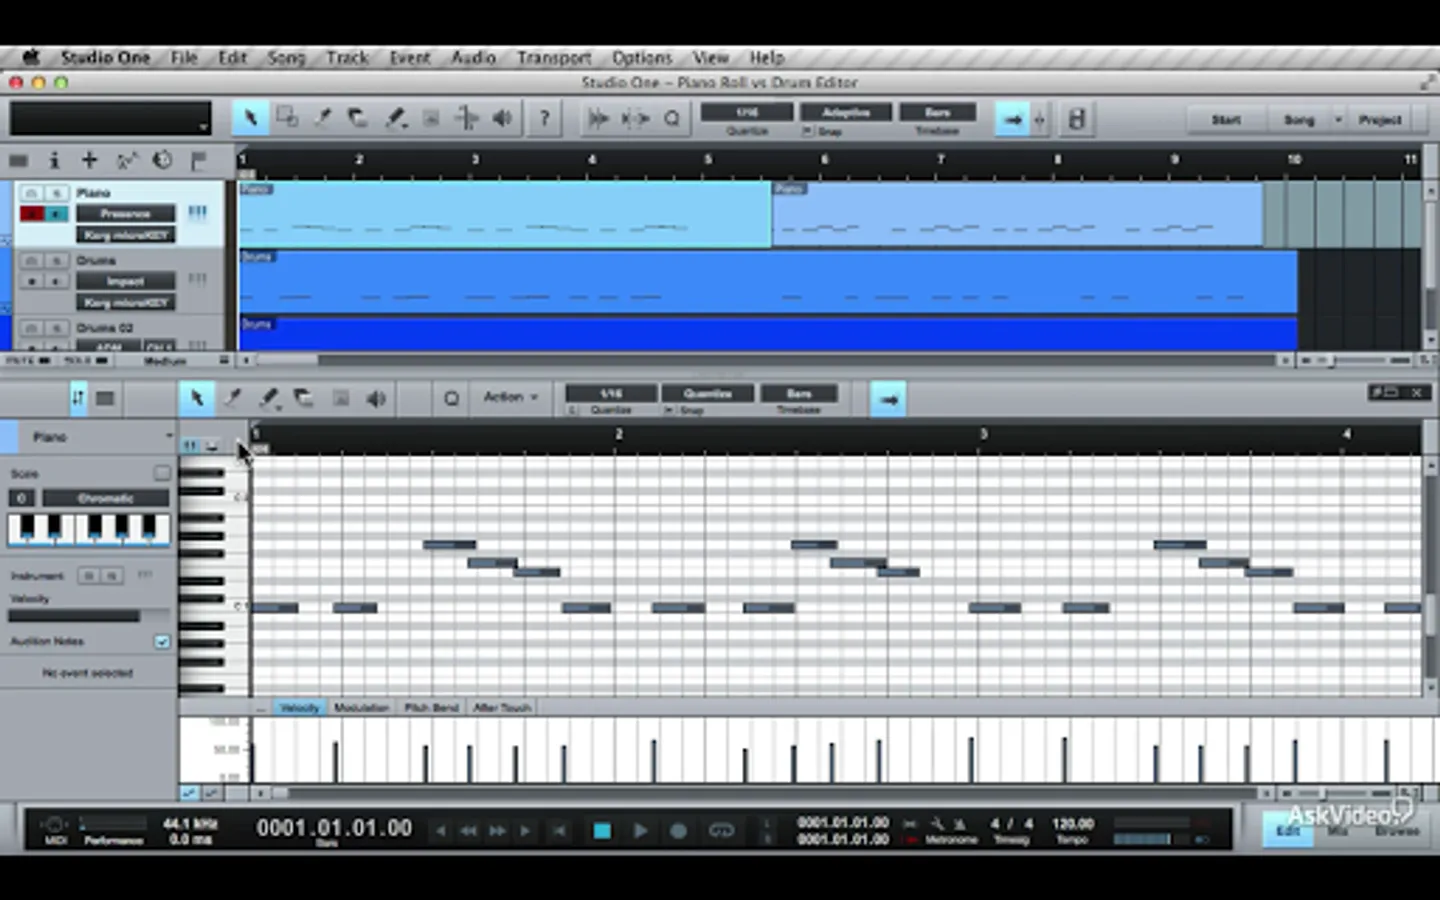
Task: Select the Range tool in the main toolbar
Action: coord(287,119)
